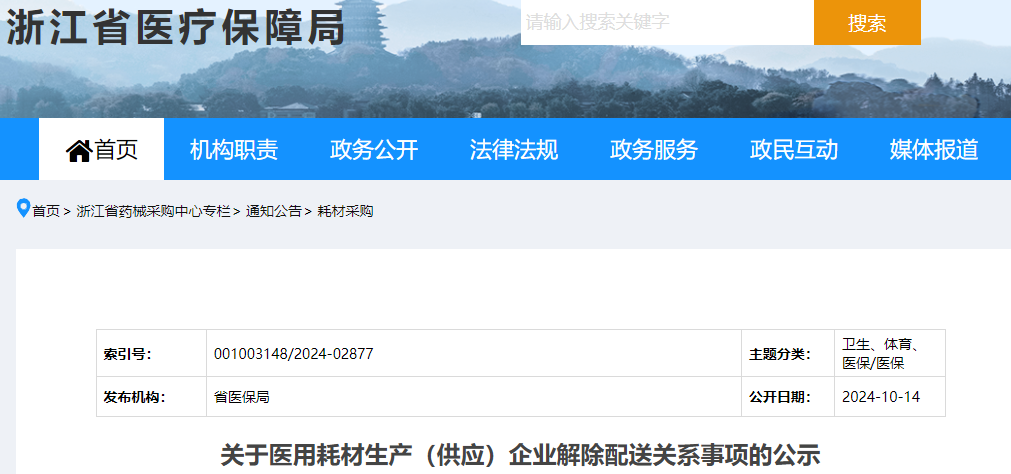Click the 公开日期 label cell
The height and width of the screenshot is (474, 1011).
(x=788, y=397)
